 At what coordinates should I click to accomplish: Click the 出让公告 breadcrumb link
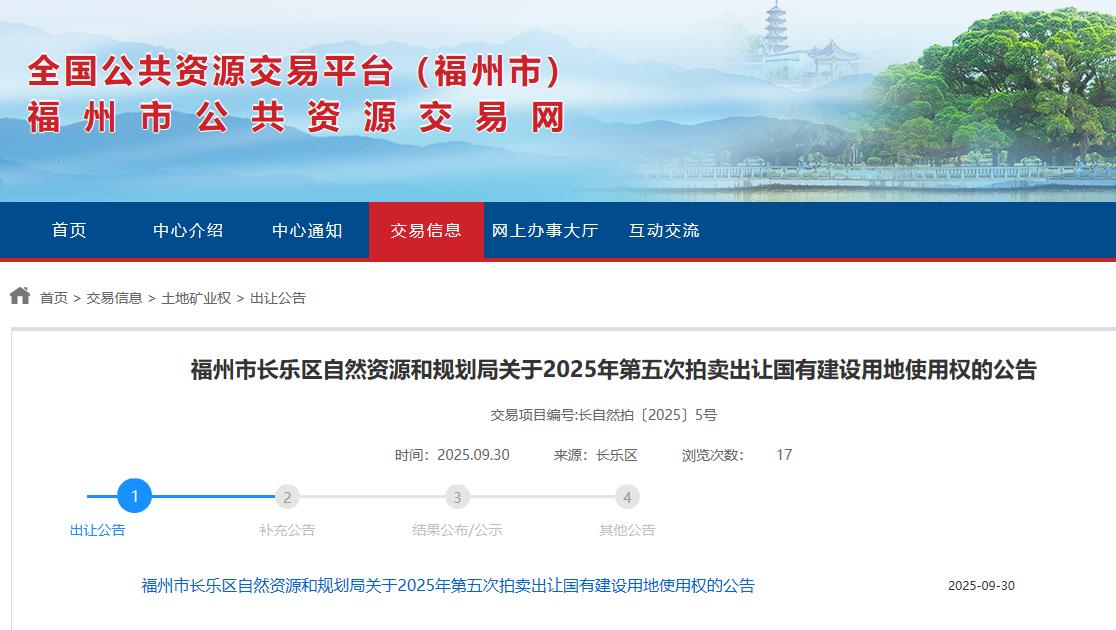278,298
